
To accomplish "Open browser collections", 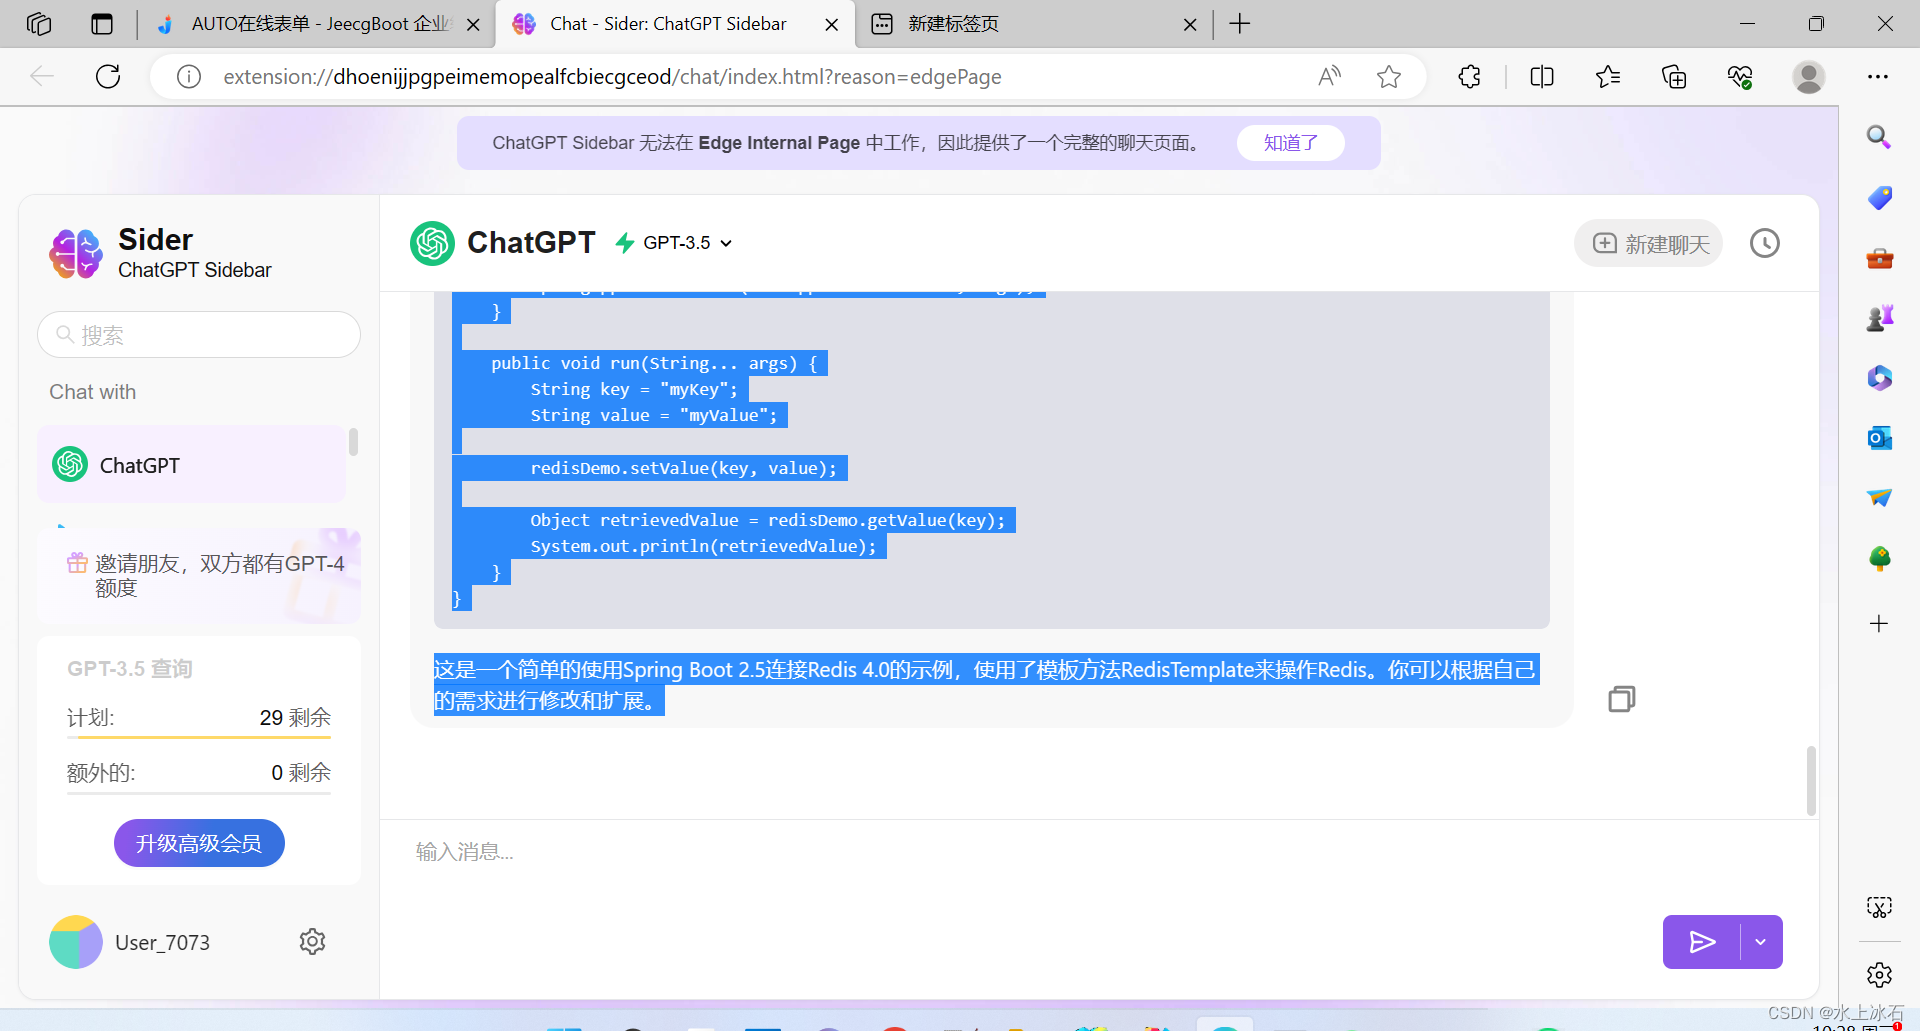I will pyautogui.click(x=1674, y=76).
